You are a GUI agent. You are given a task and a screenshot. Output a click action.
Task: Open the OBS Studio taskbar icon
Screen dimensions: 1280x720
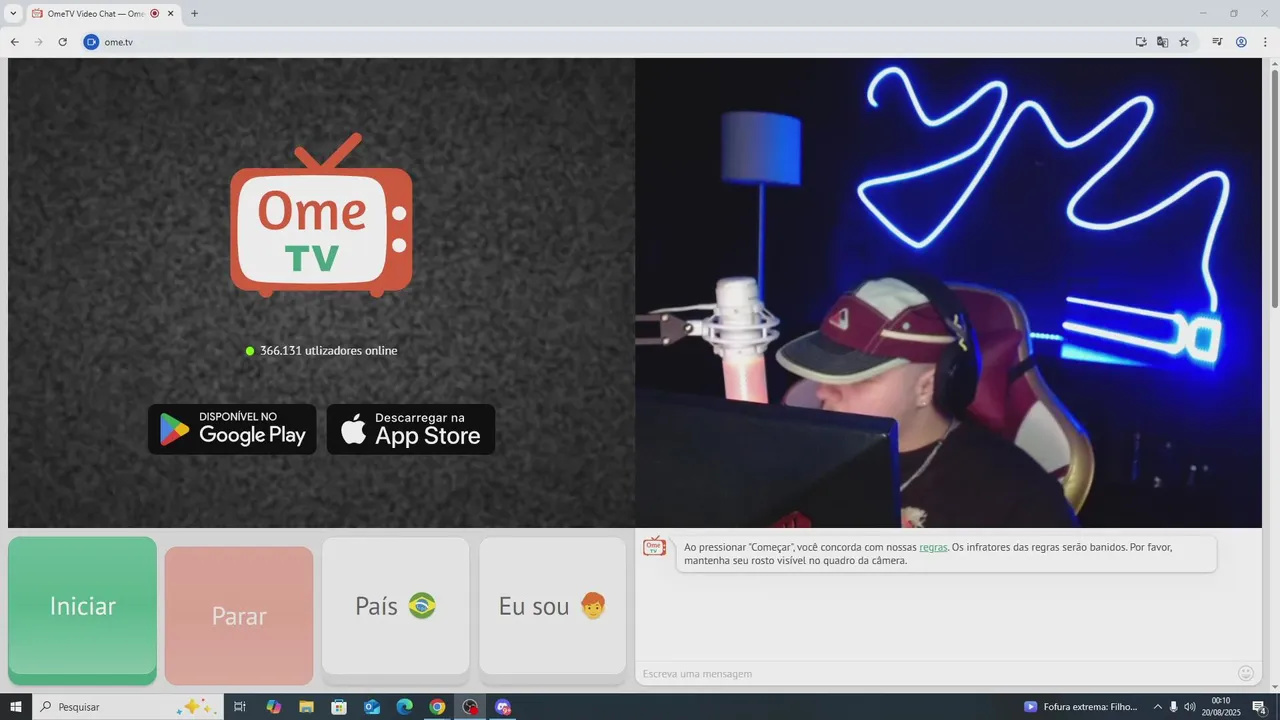pos(470,707)
